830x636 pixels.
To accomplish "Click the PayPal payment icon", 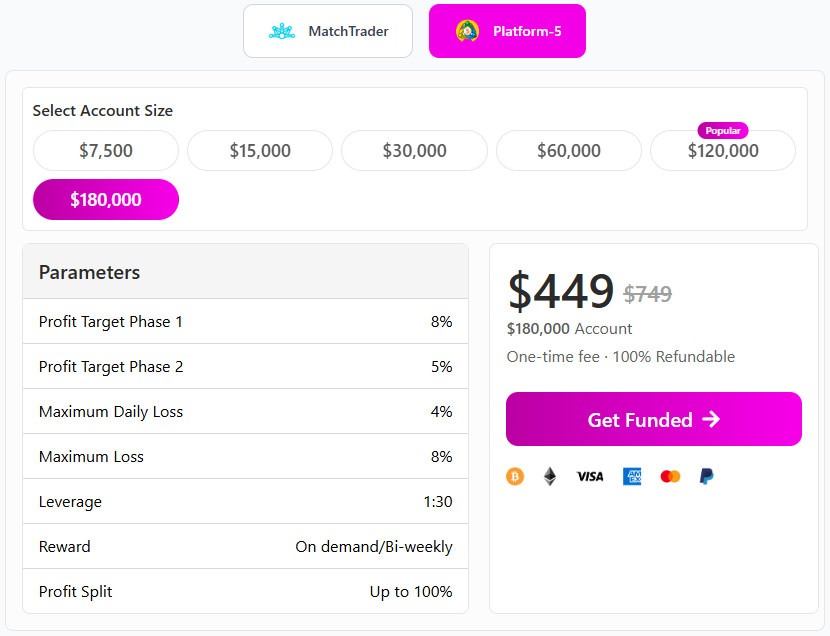I will [x=706, y=477].
